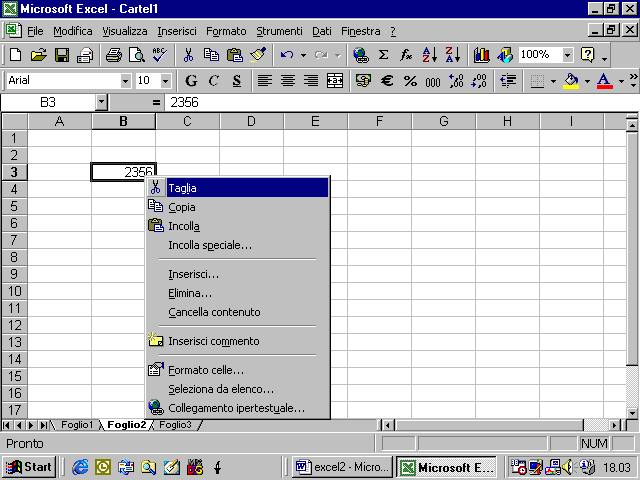Screen dimensions: 640x480
Task: Select the Format Painter brush icon
Action: click(x=258, y=54)
